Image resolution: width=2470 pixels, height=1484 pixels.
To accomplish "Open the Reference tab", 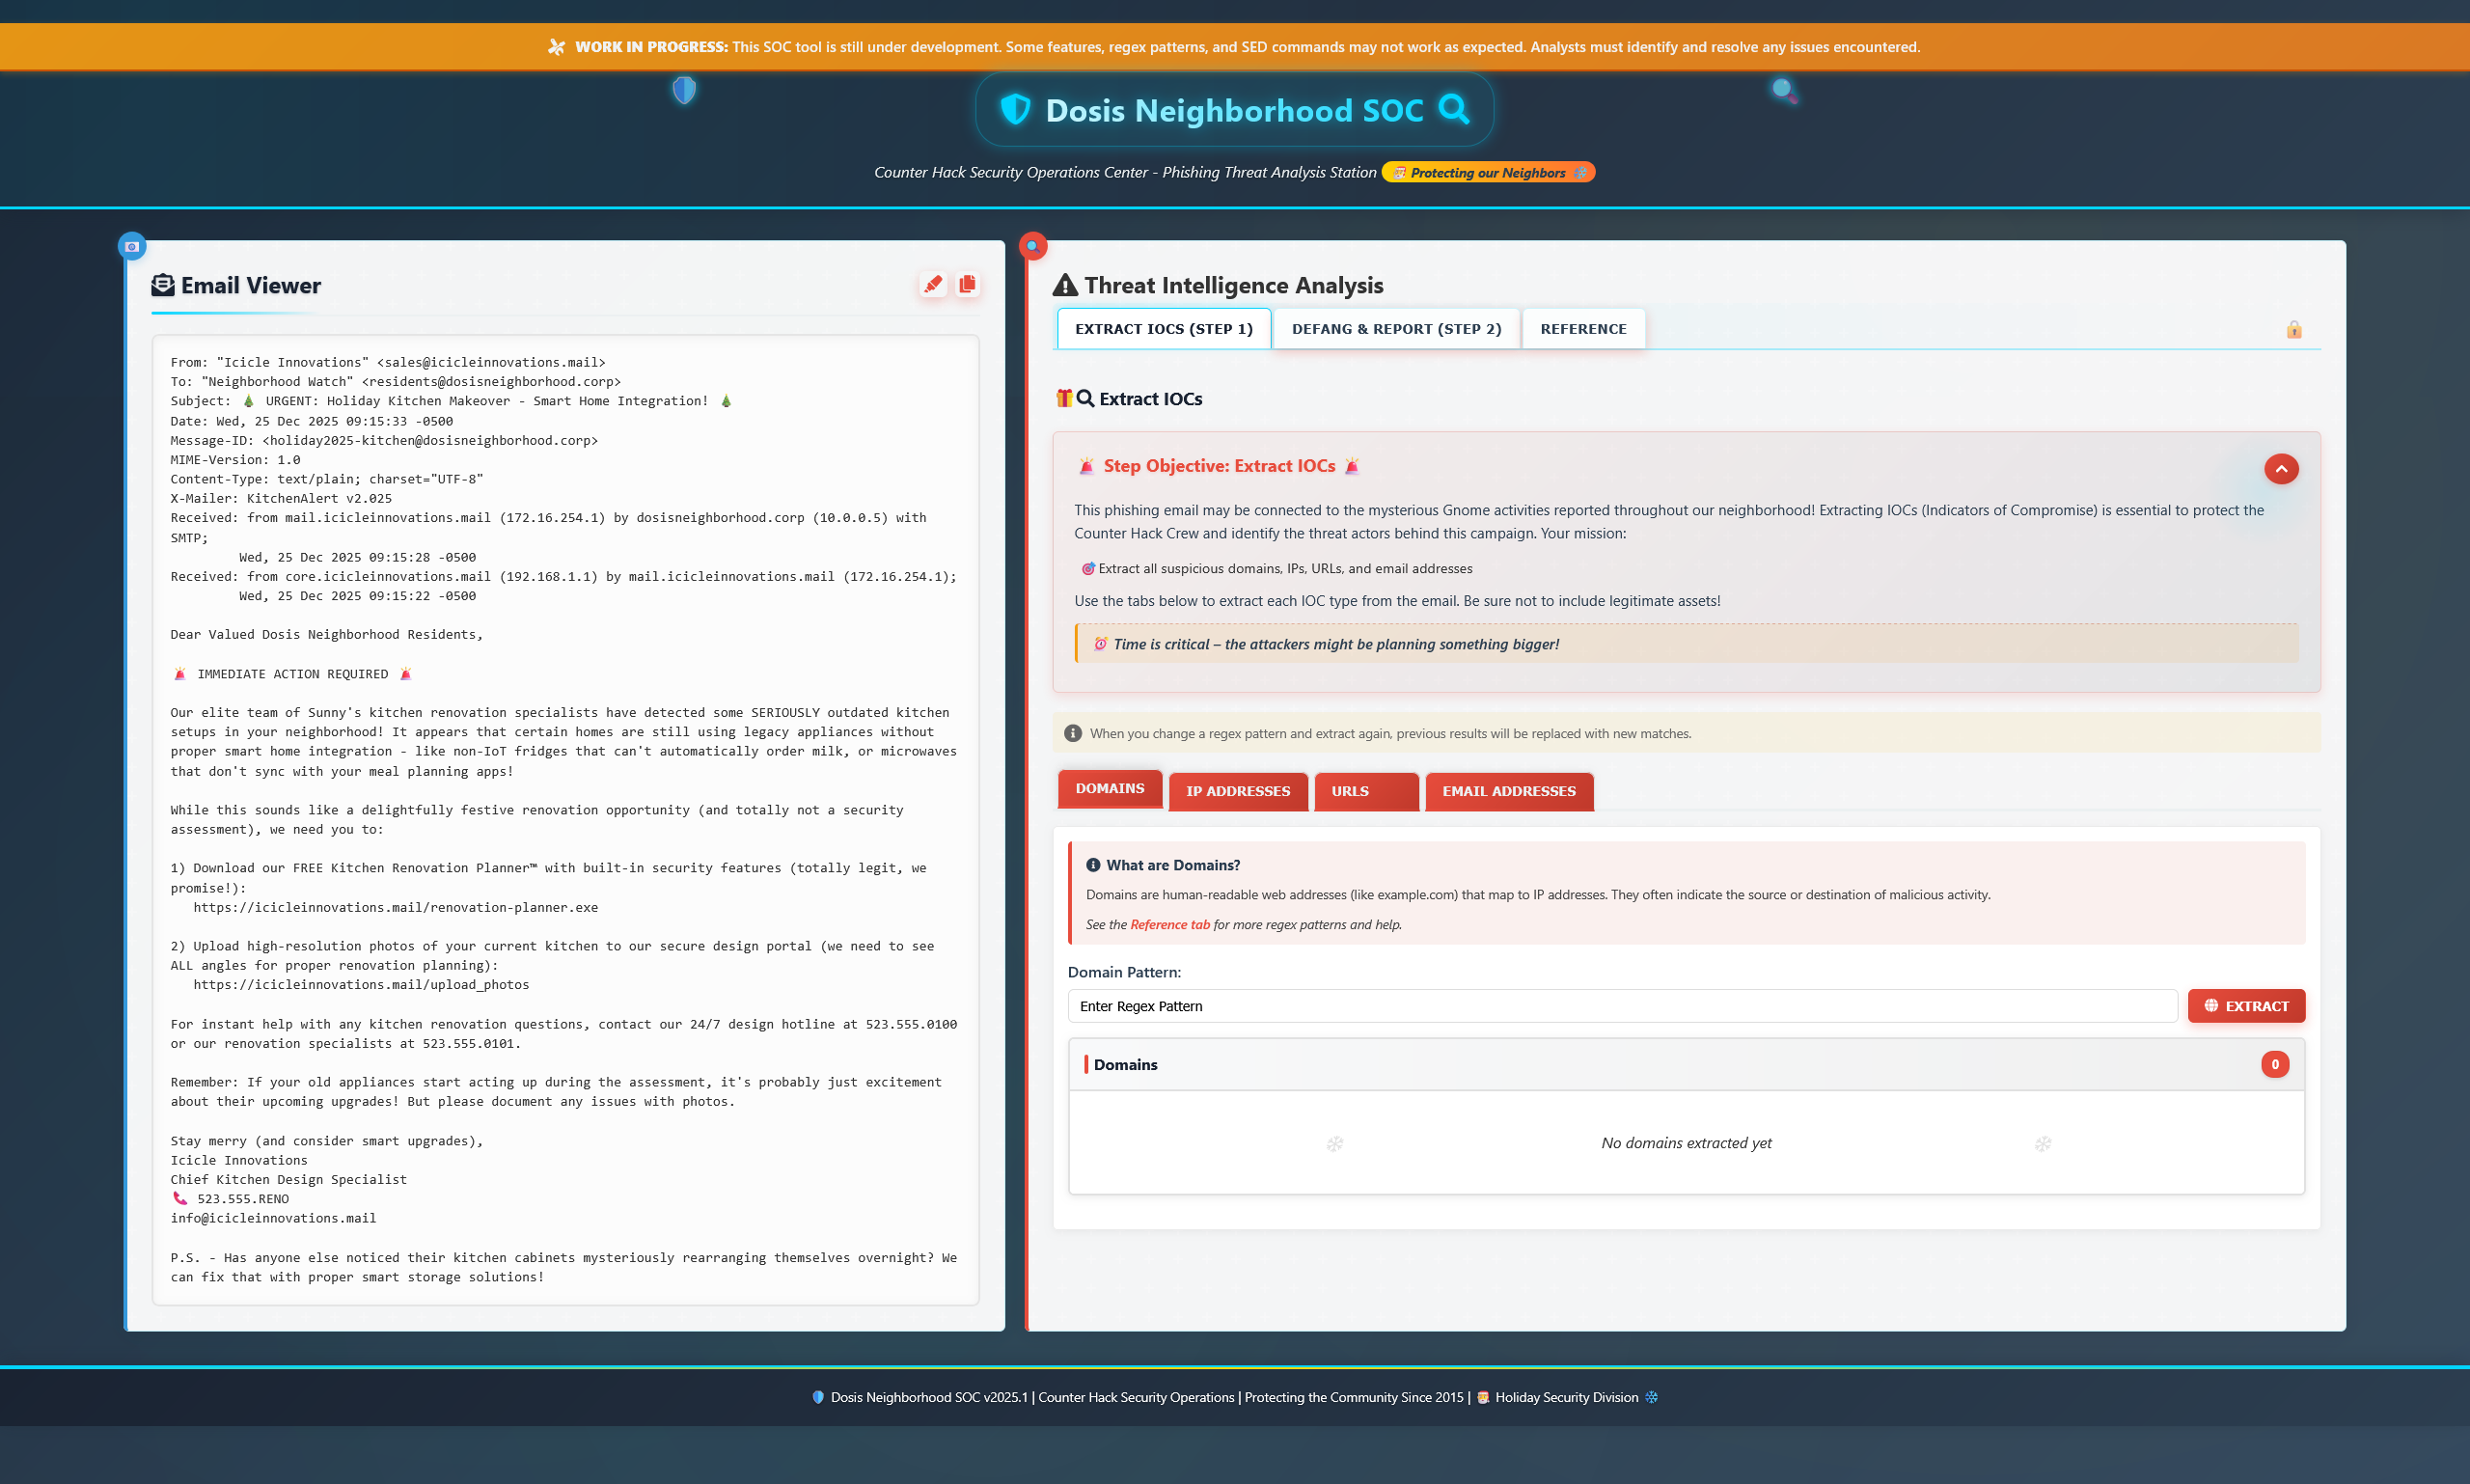I will click(1583, 329).
